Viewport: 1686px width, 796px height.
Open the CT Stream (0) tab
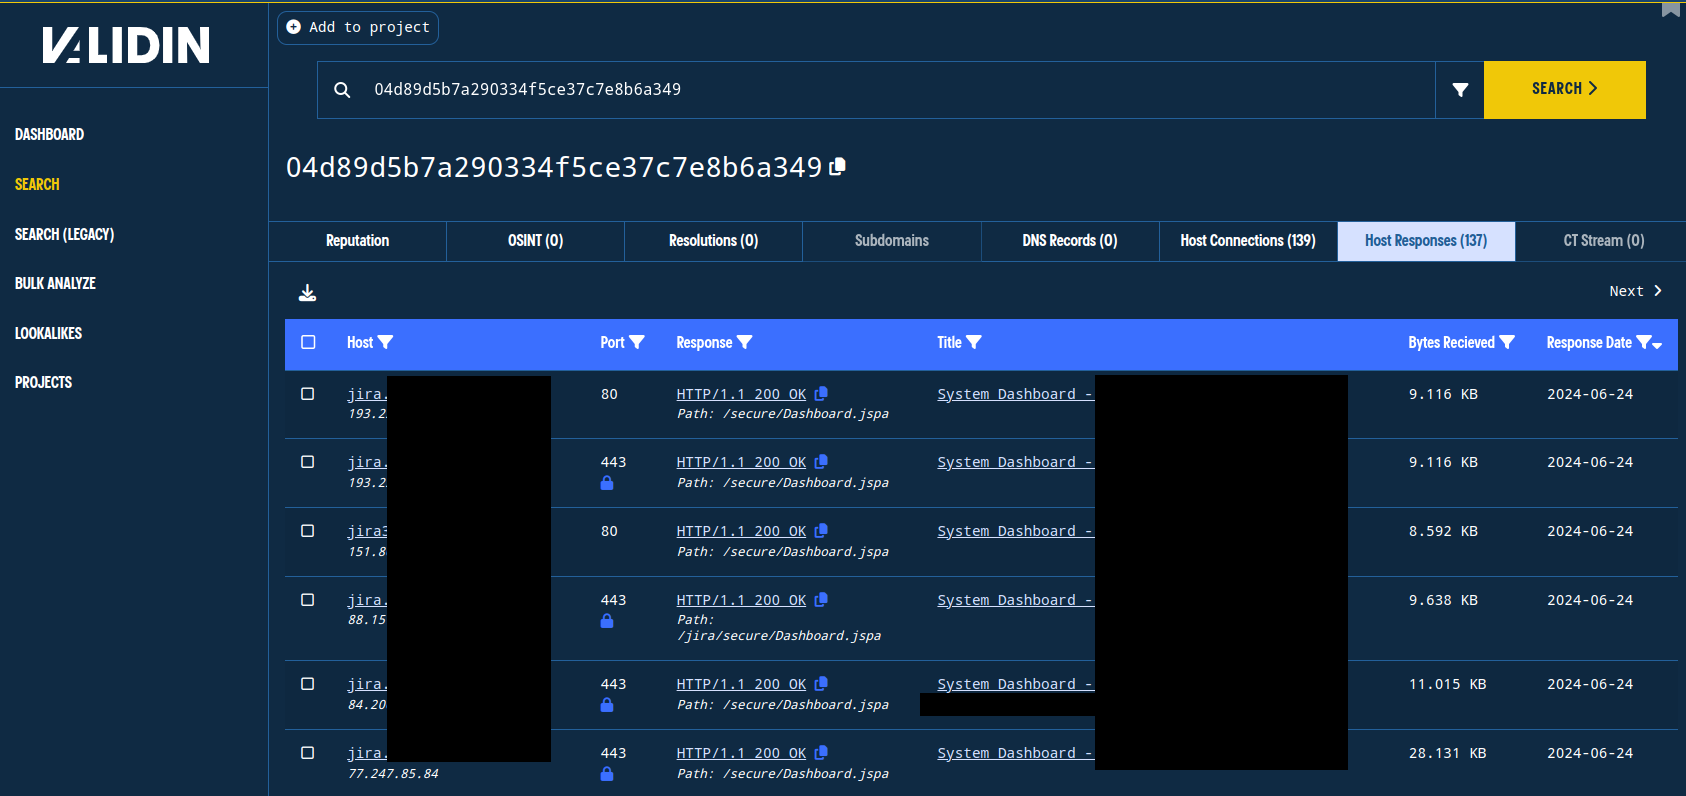[1604, 241]
